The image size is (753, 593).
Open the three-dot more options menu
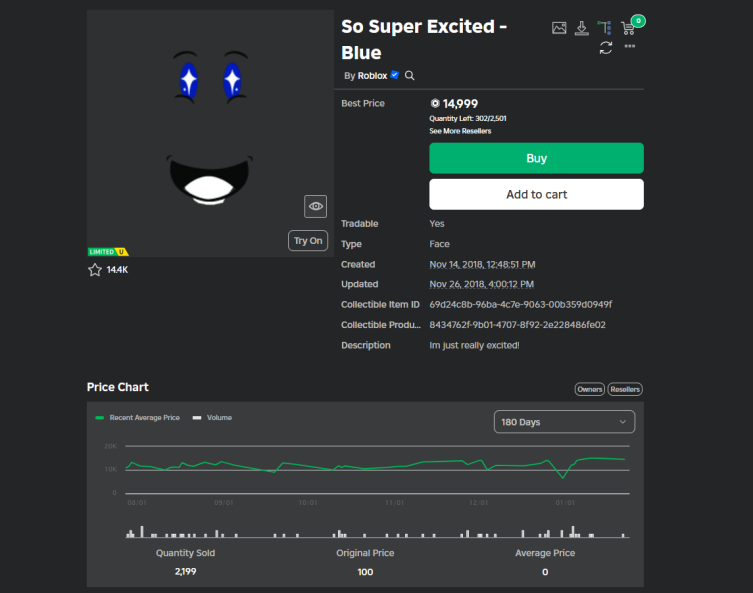tap(630, 46)
